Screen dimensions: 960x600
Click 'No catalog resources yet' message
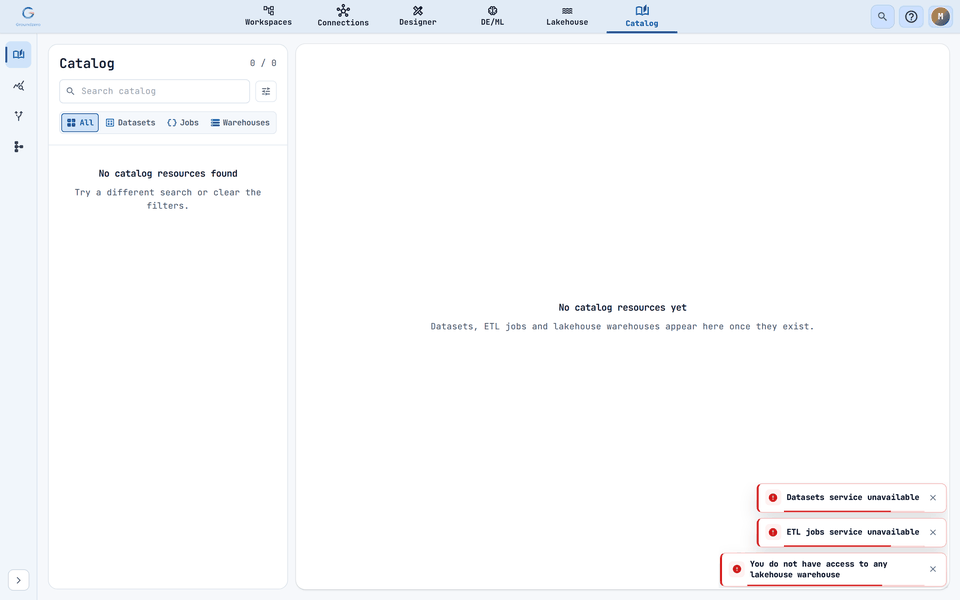tap(623, 307)
